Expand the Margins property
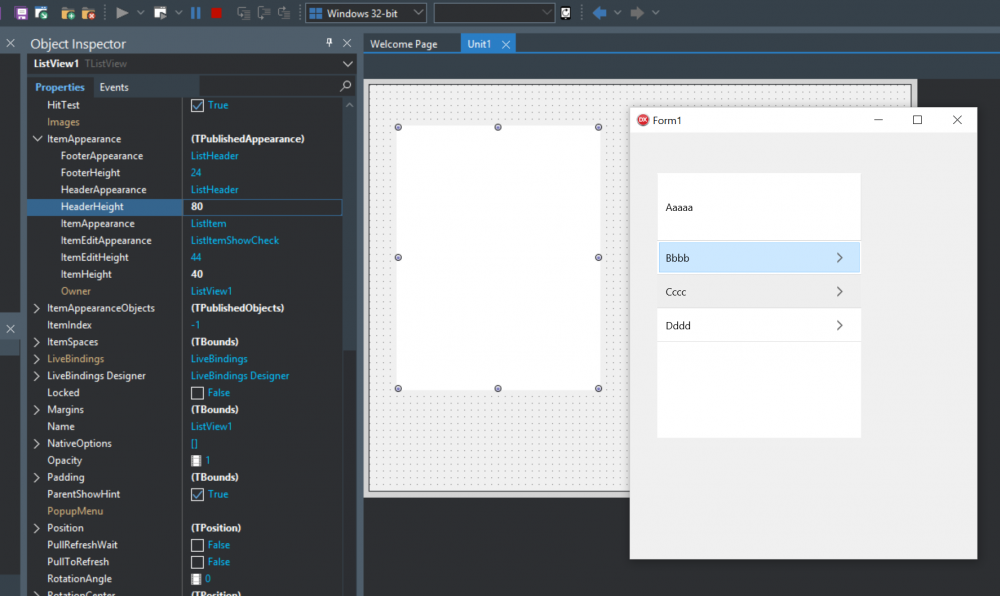 (x=37, y=409)
